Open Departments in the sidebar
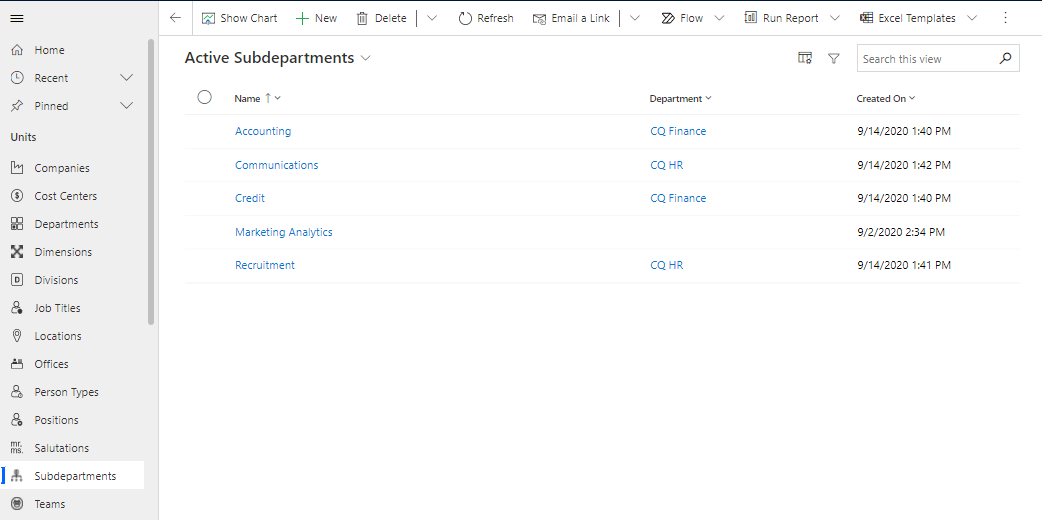Image resolution: width=1042 pixels, height=520 pixels. coord(66,224)
